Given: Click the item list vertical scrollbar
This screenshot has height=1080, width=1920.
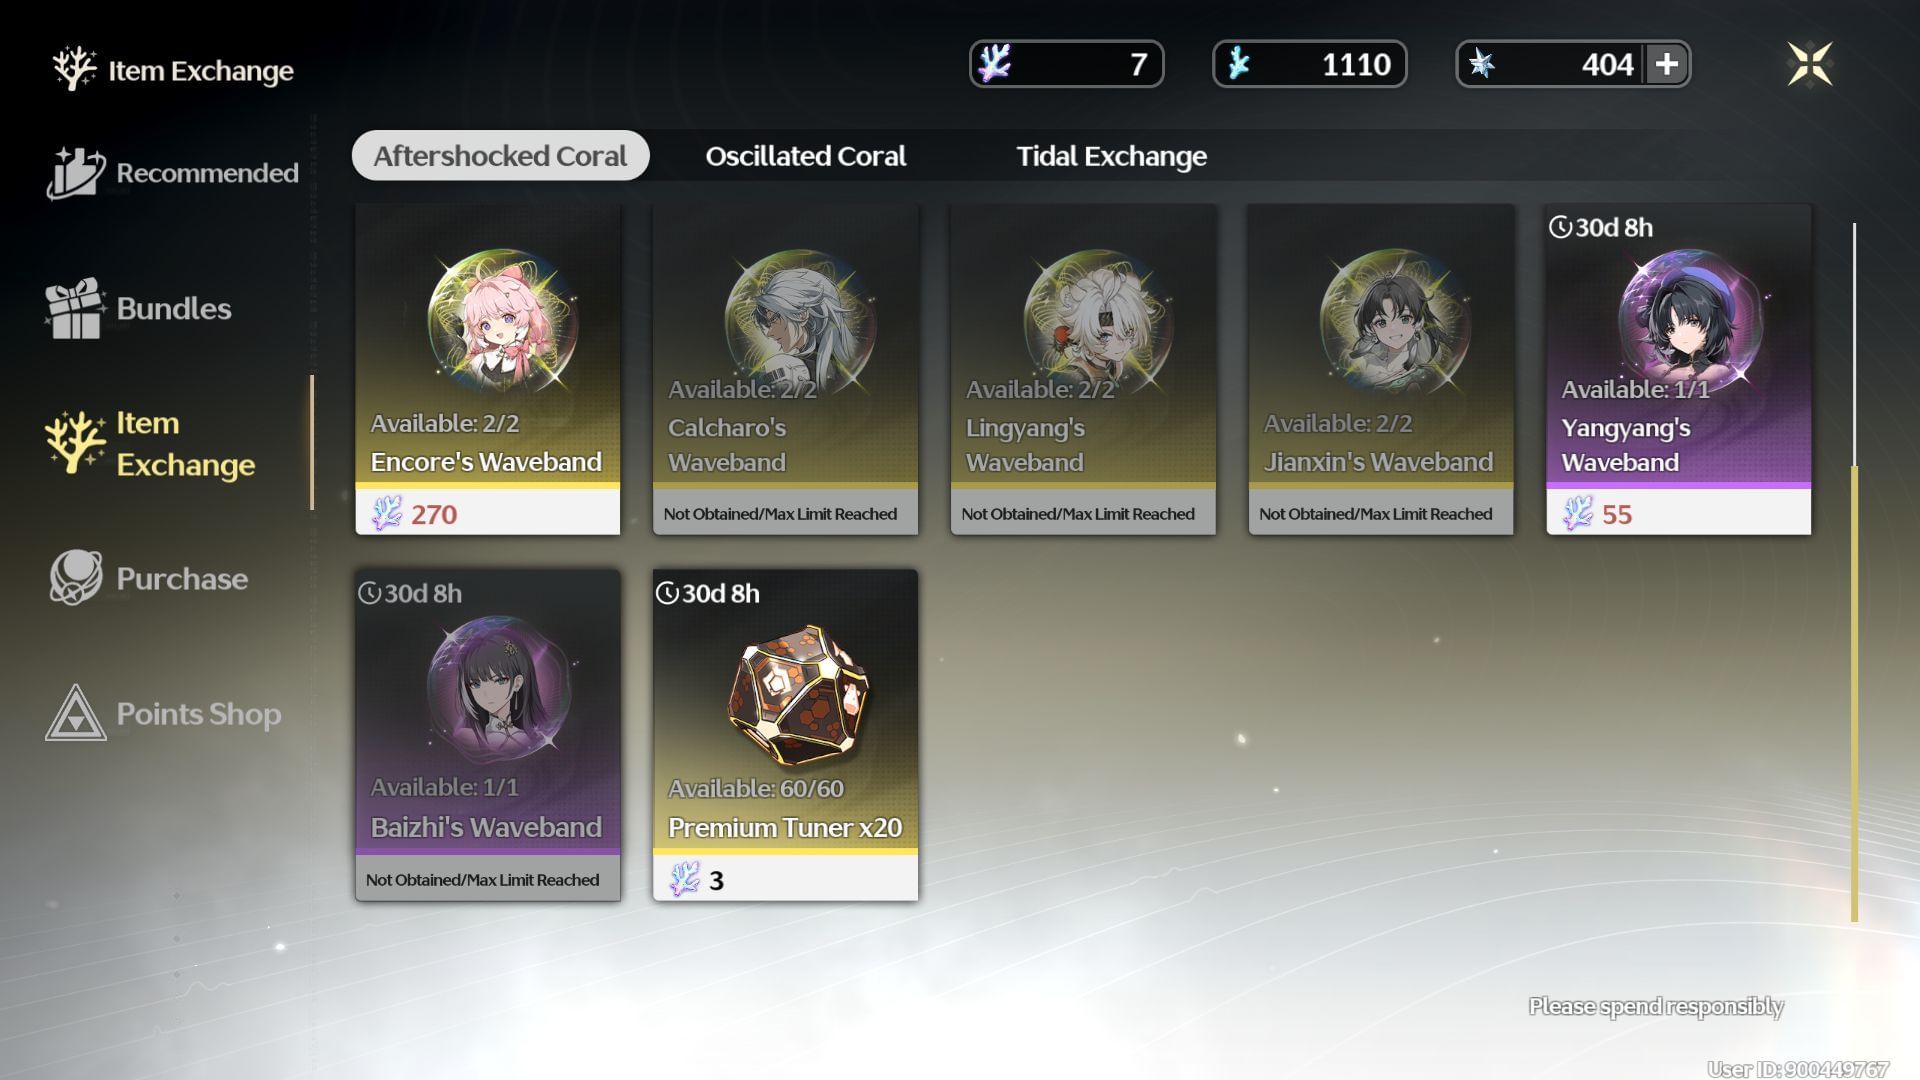Looking at the screenshot, I should click(x=1854, y=572).
